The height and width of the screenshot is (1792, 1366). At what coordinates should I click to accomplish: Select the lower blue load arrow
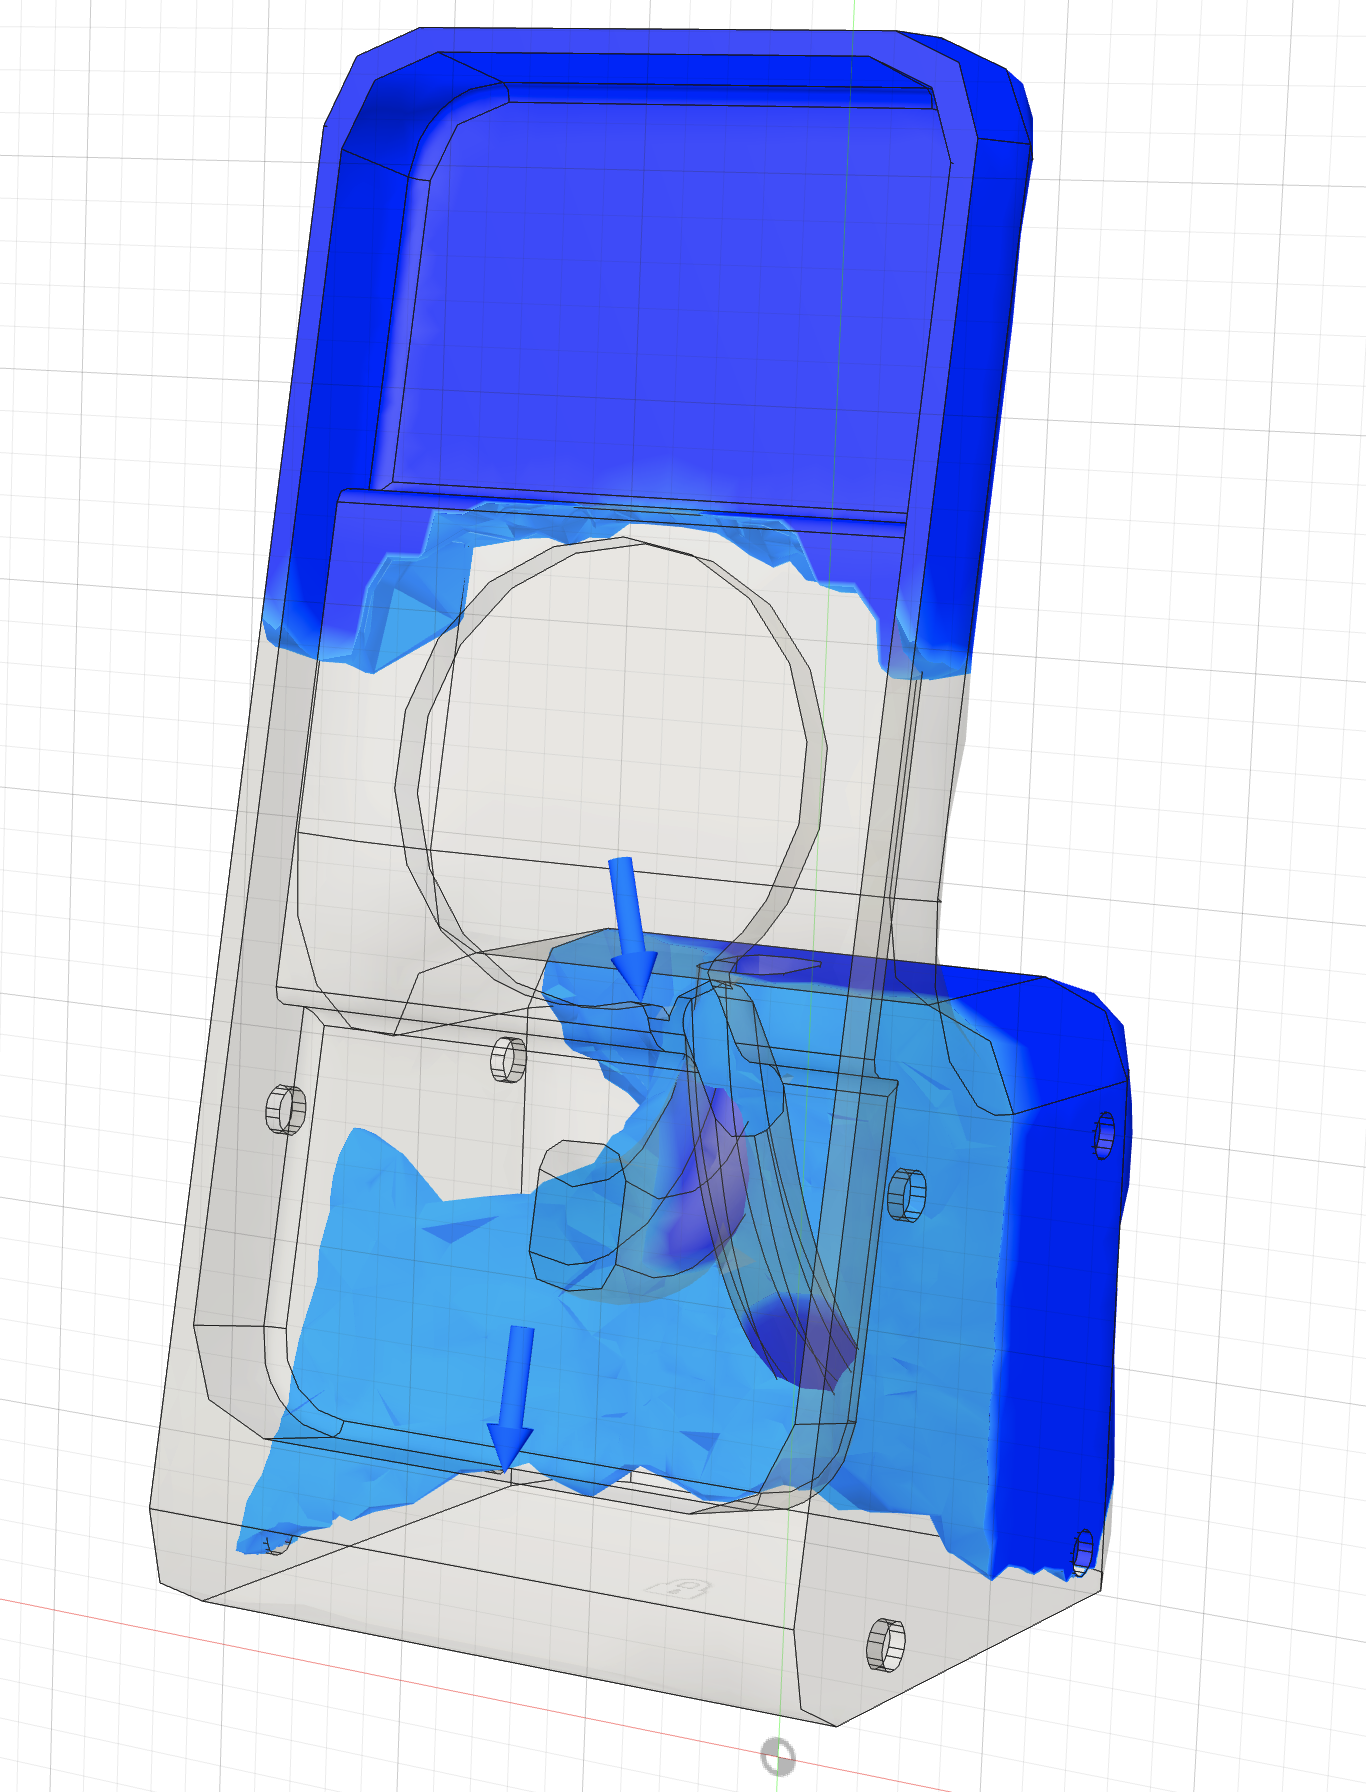[513, 1395]
